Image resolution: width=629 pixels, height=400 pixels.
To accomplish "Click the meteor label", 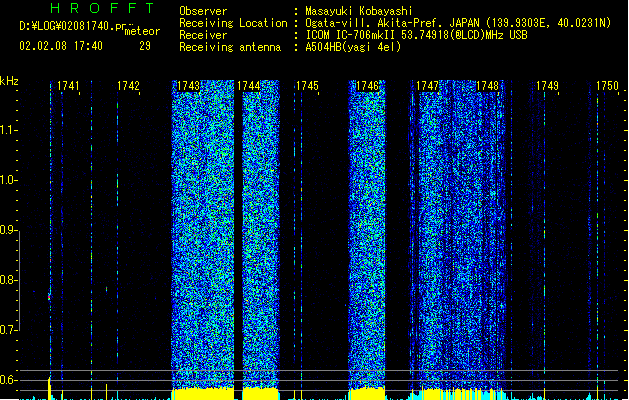I will [x=142, y=31].
